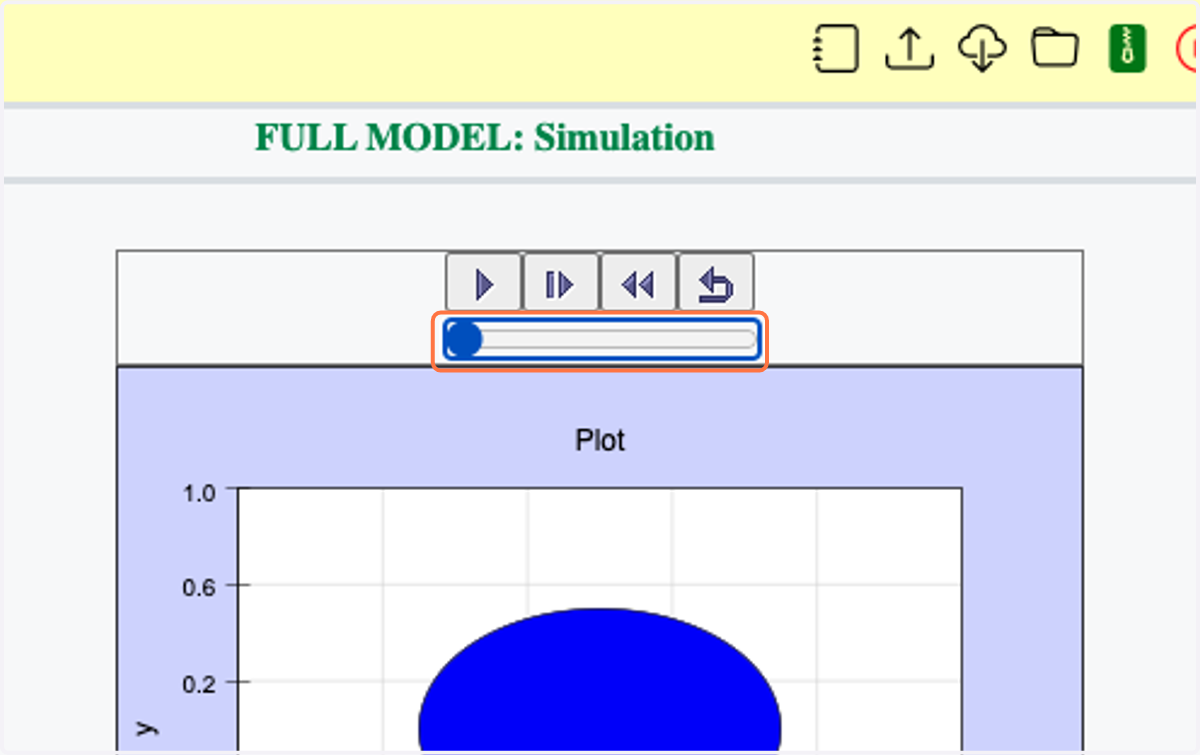1200x755 pixels.
Task: Click the blue simulation progress slider
Action: click(x=600, y=341)
